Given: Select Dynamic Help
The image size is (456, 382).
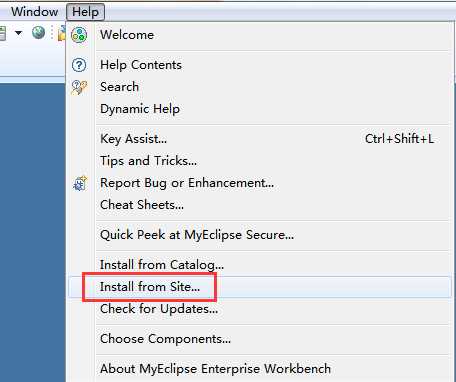Looking at the screenshot, I should pyautogui.click(x=260, y=109).
